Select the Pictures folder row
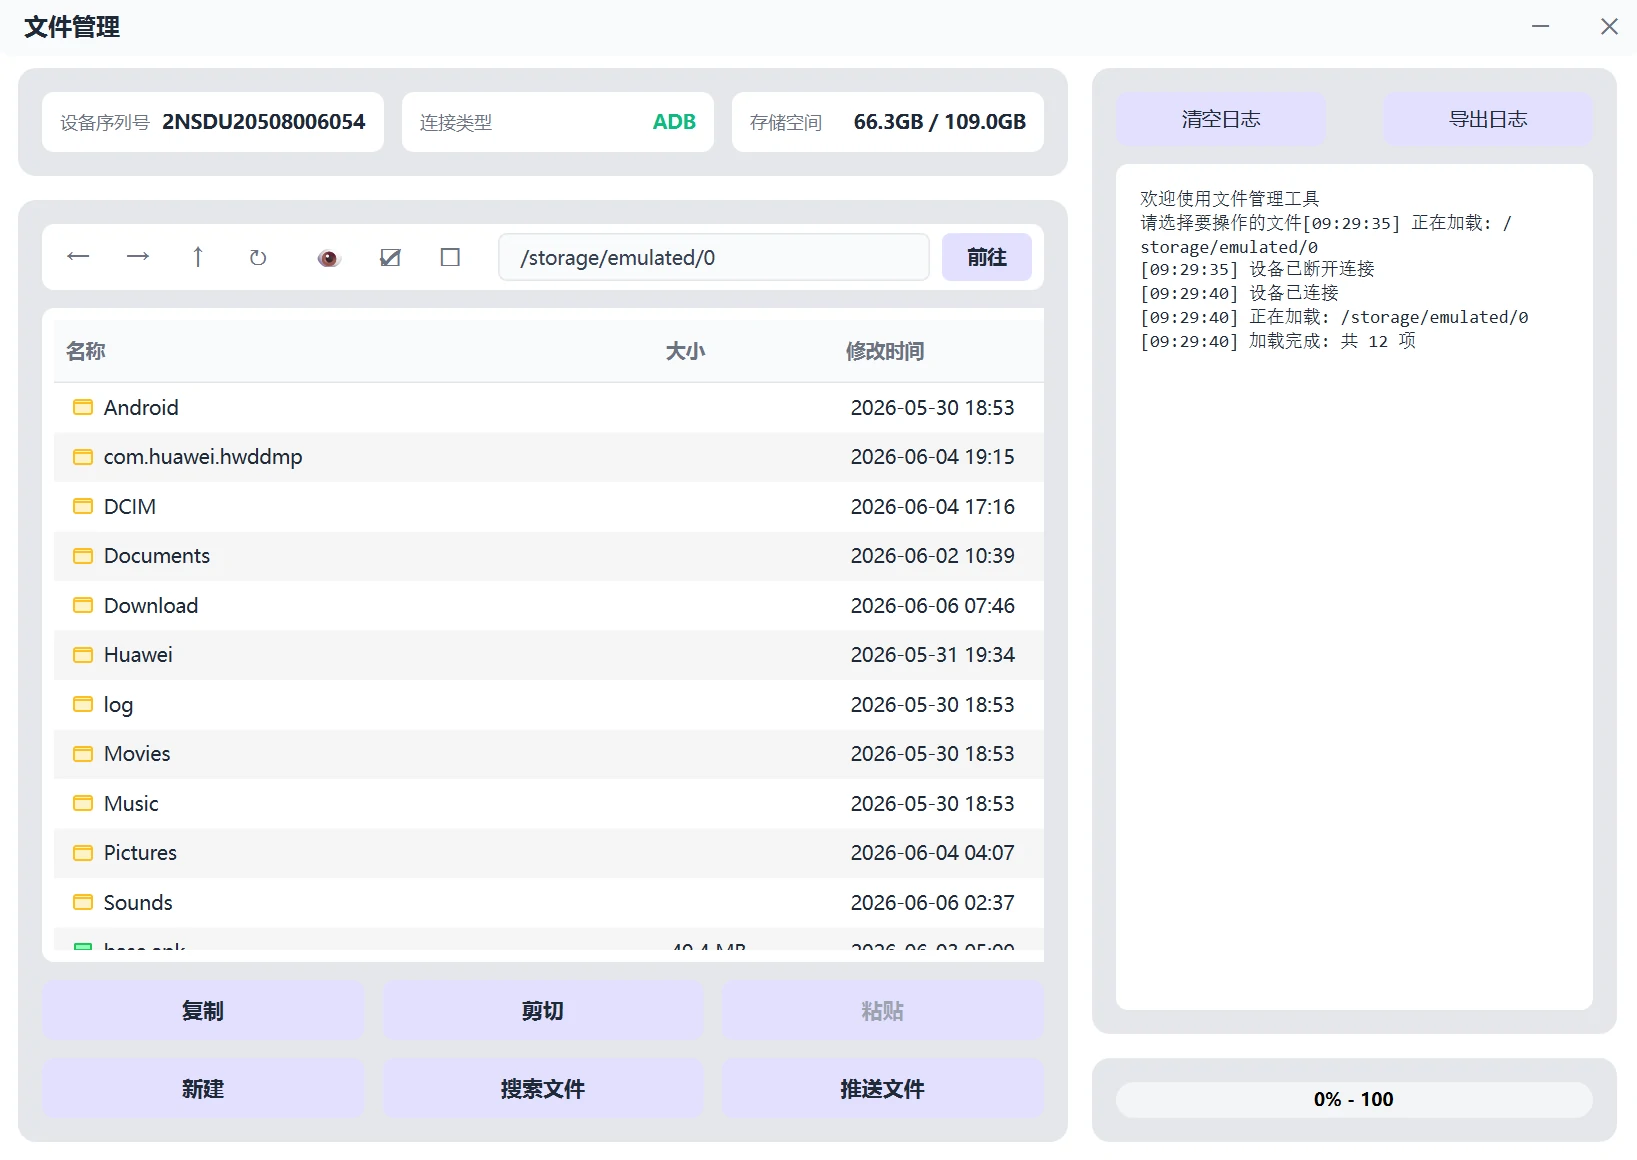Viewport: 1637px width, 1160px height. click(x=548, y=853)
